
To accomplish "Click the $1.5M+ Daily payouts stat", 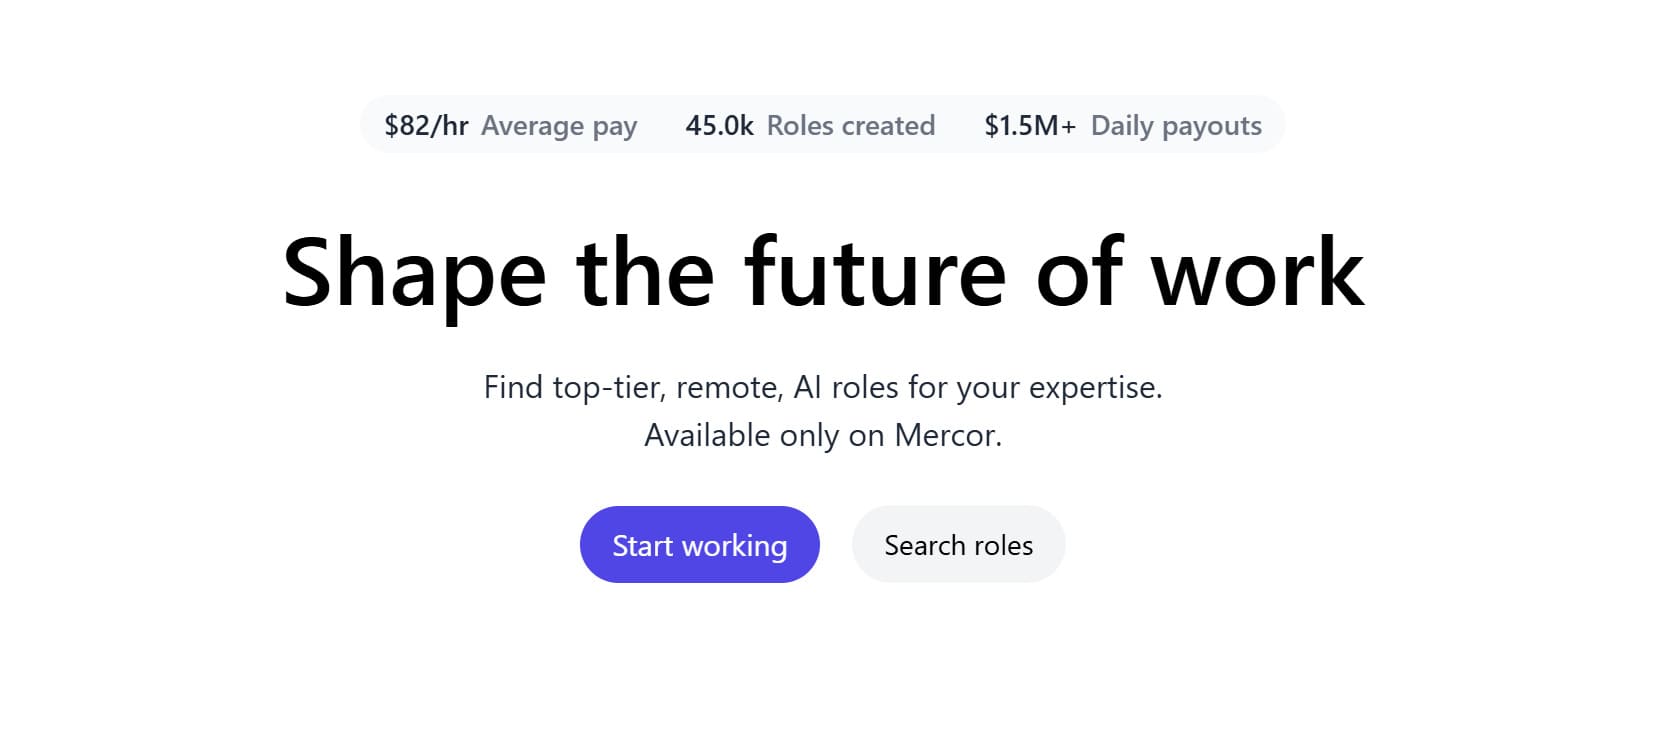I will coord(1123,125).
